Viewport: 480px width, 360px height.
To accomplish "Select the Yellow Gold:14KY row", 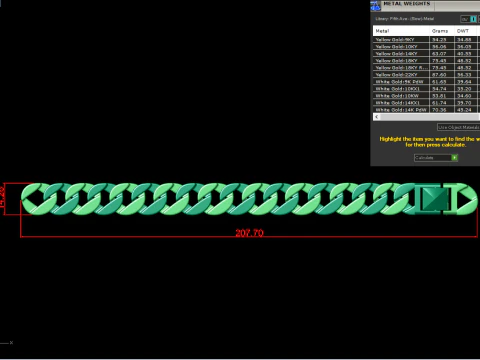I will pos(426,53).
